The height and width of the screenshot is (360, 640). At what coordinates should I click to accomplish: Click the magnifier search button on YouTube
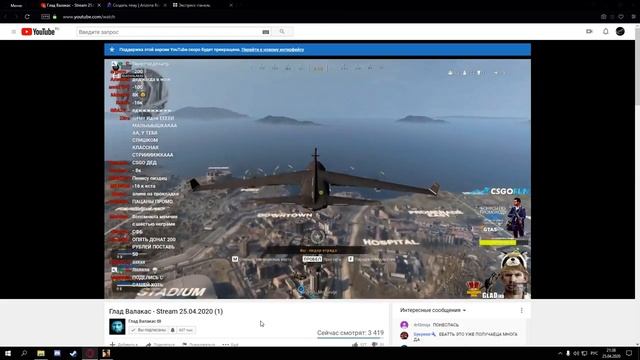(282, 31)
